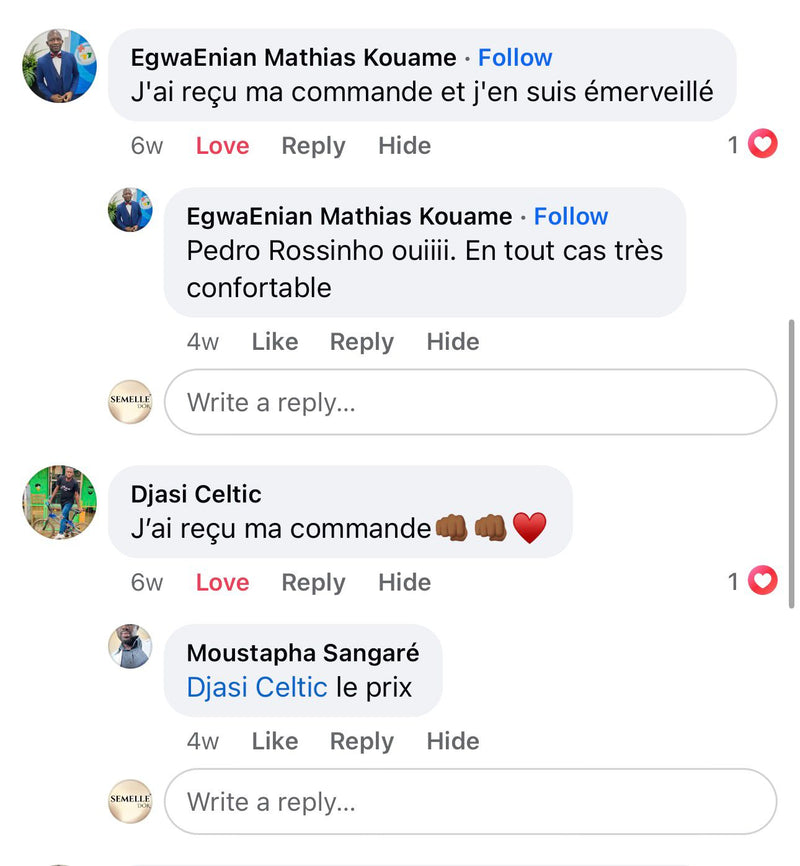
Task: Follow EgwaEnian Mathias Kouame from the top comment
Action: tap(515, 58)
